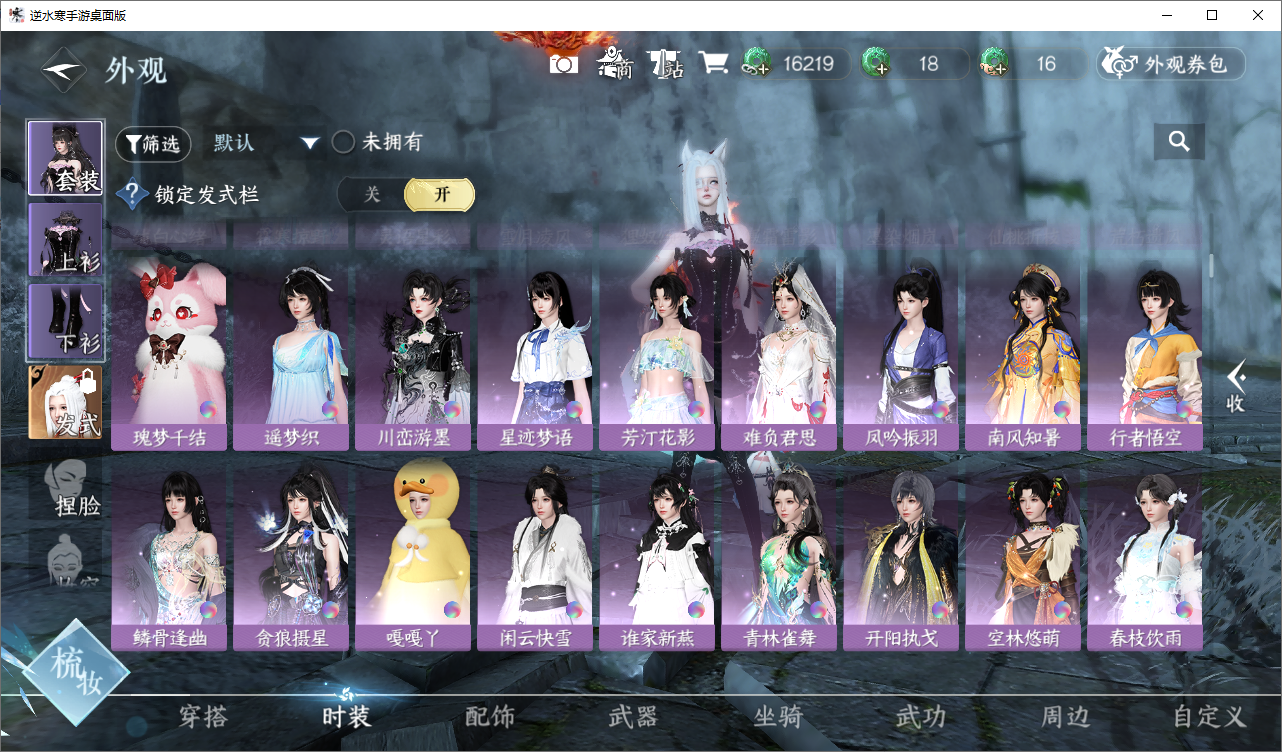Select the 贪狼摄星 outfit card

point(291,555)
